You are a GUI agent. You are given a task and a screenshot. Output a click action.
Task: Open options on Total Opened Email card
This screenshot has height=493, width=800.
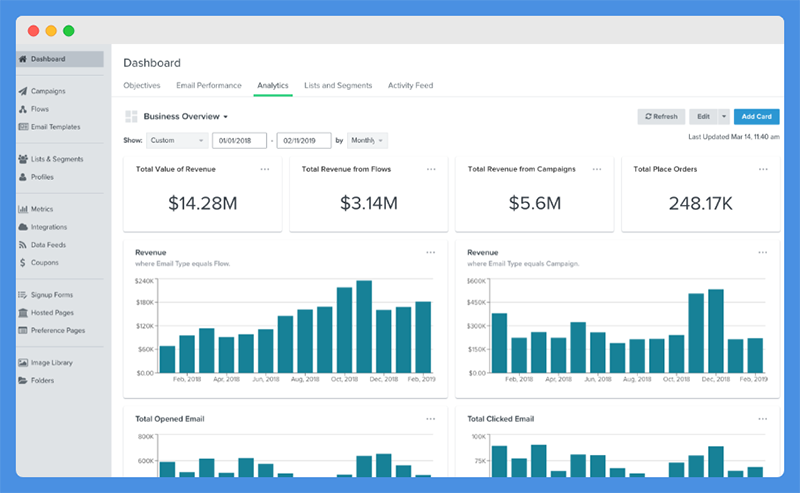coord(431,419)
